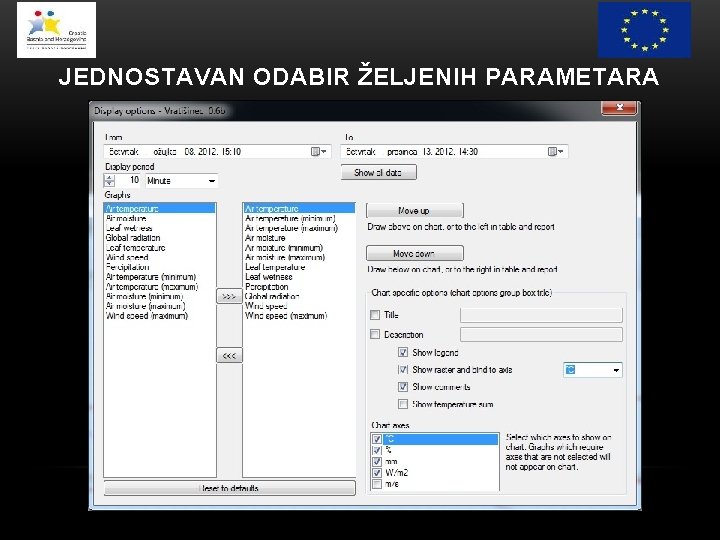Click the <<< remove graphs button
The height and width of the screenshot is (540, 720).
pyautogui.click(x=229, y=355)
